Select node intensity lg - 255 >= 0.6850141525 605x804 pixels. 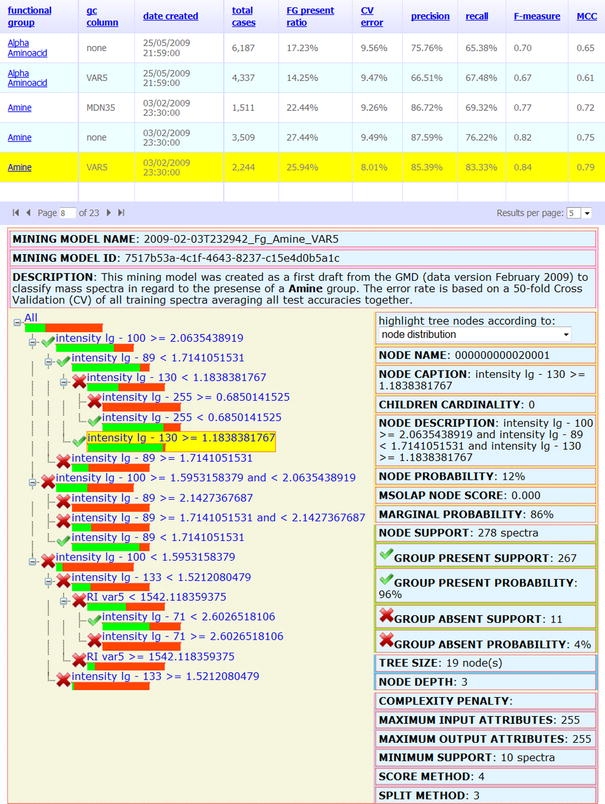(x=196, y=397)
